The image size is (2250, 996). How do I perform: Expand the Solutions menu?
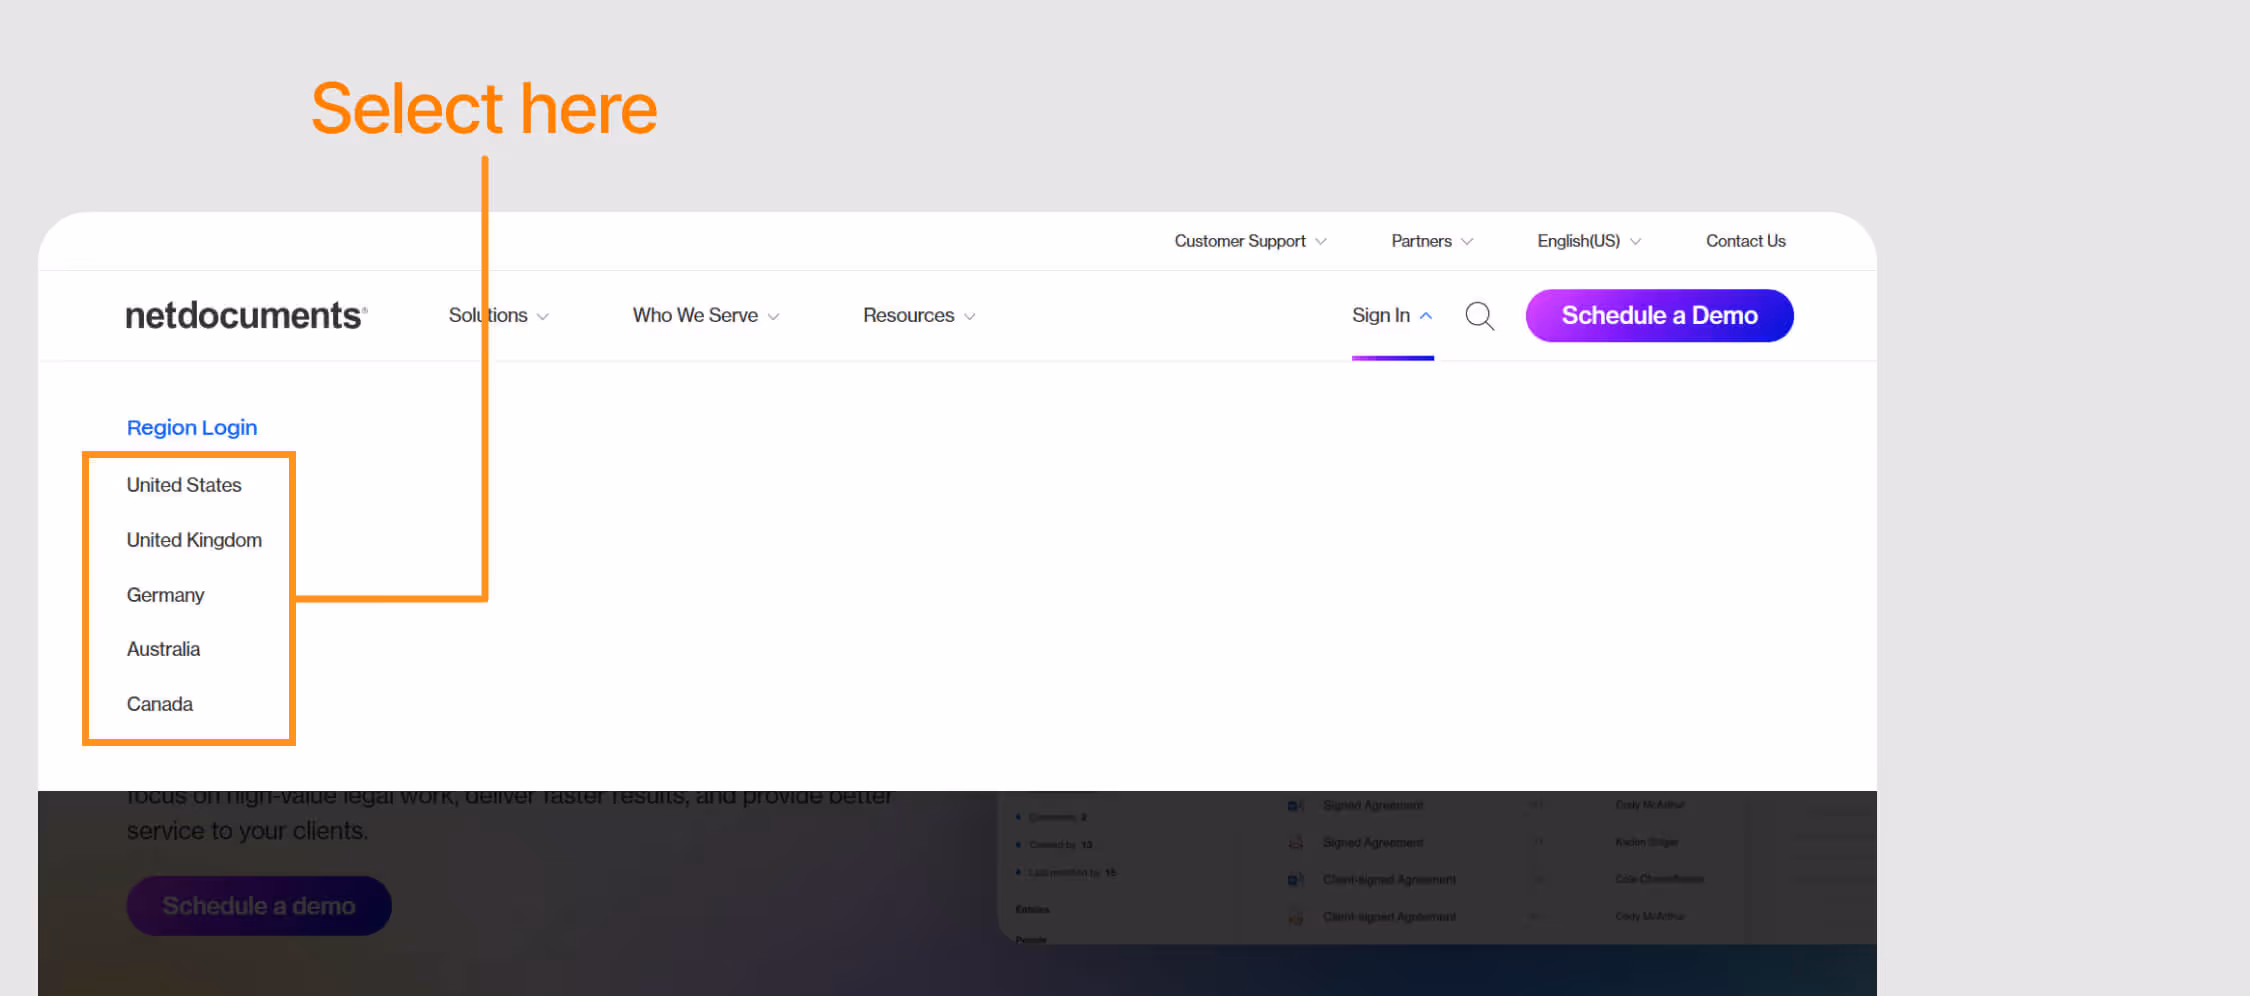(x=498, y=315)
